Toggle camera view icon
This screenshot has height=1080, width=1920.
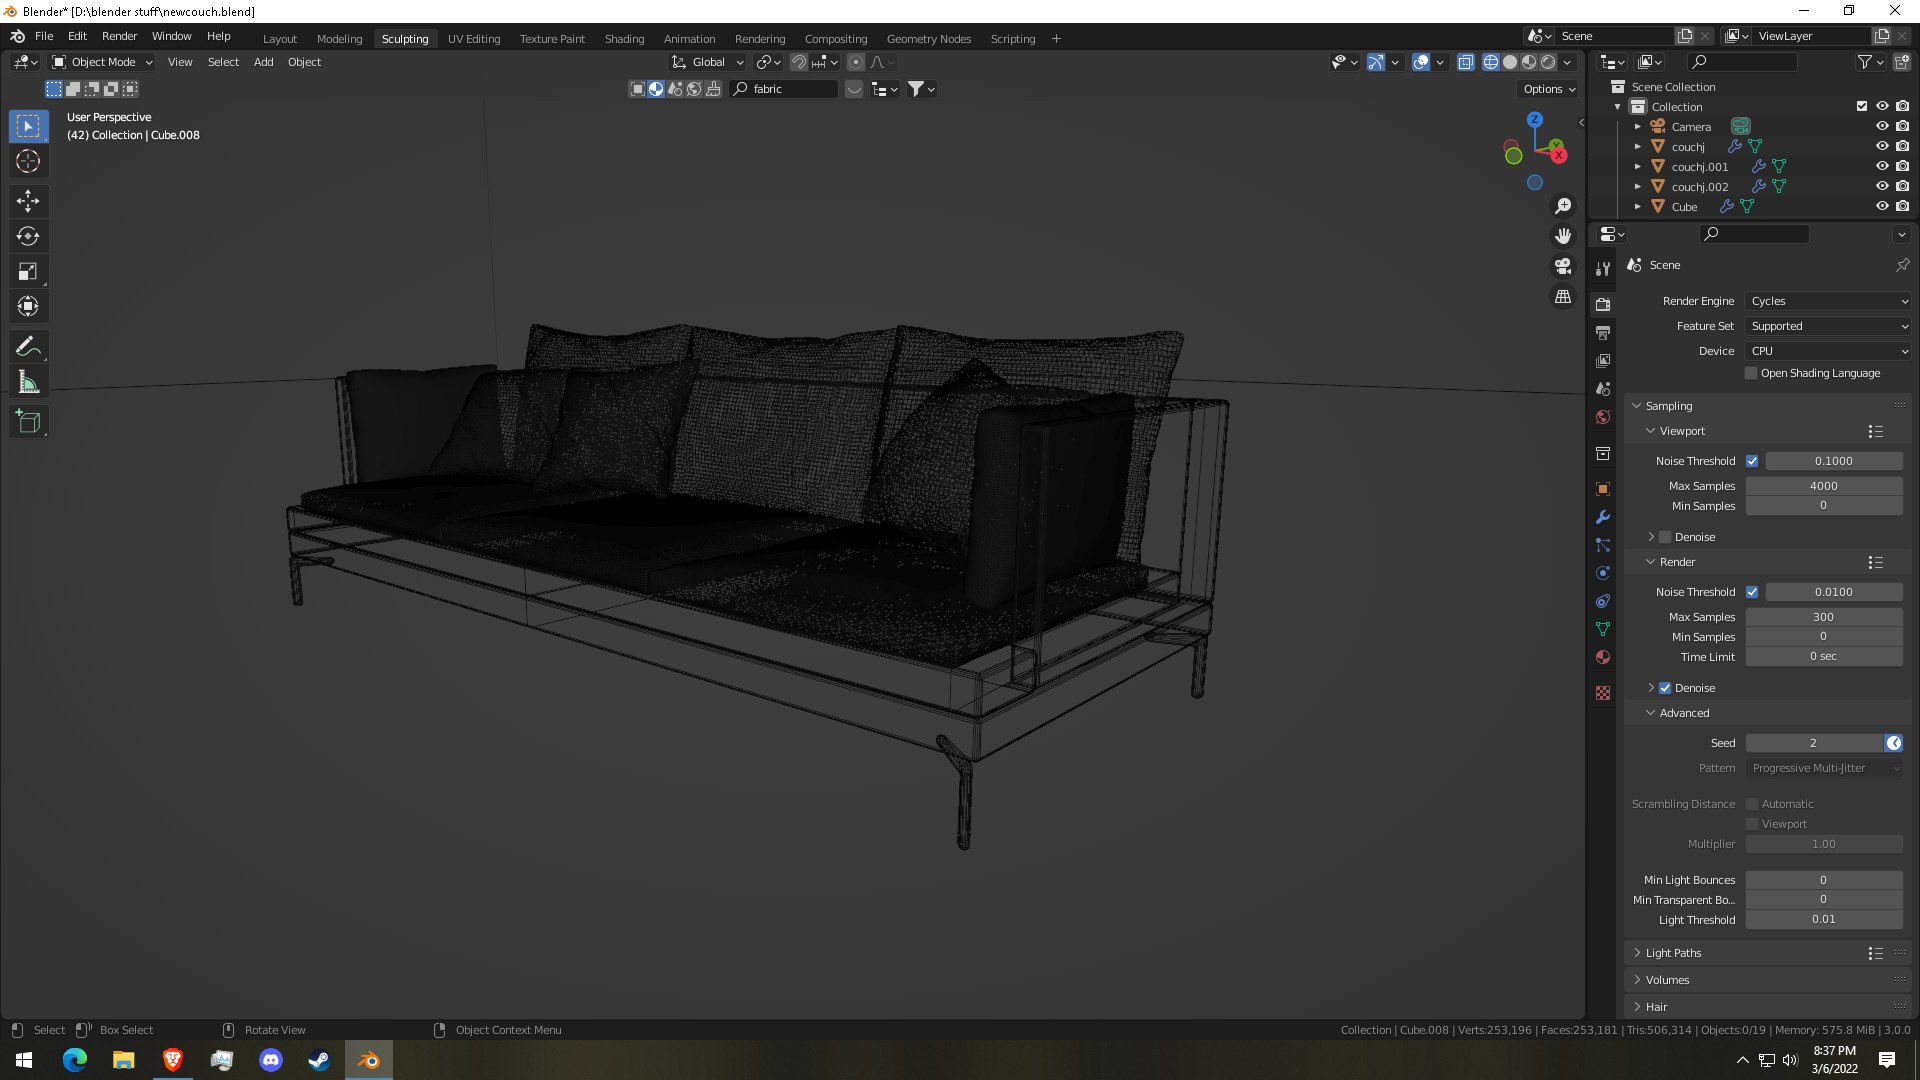1563,266
